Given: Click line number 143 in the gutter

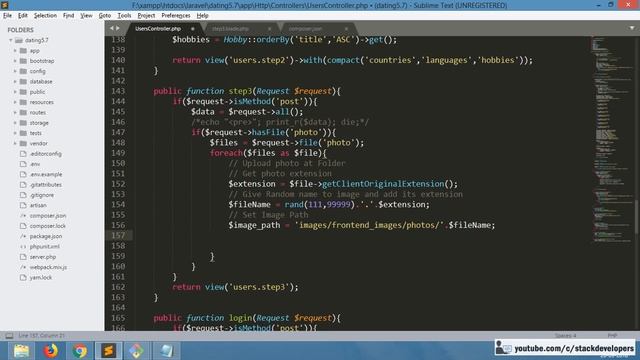Looking at the screenshot, I should [x=118, y=91].
